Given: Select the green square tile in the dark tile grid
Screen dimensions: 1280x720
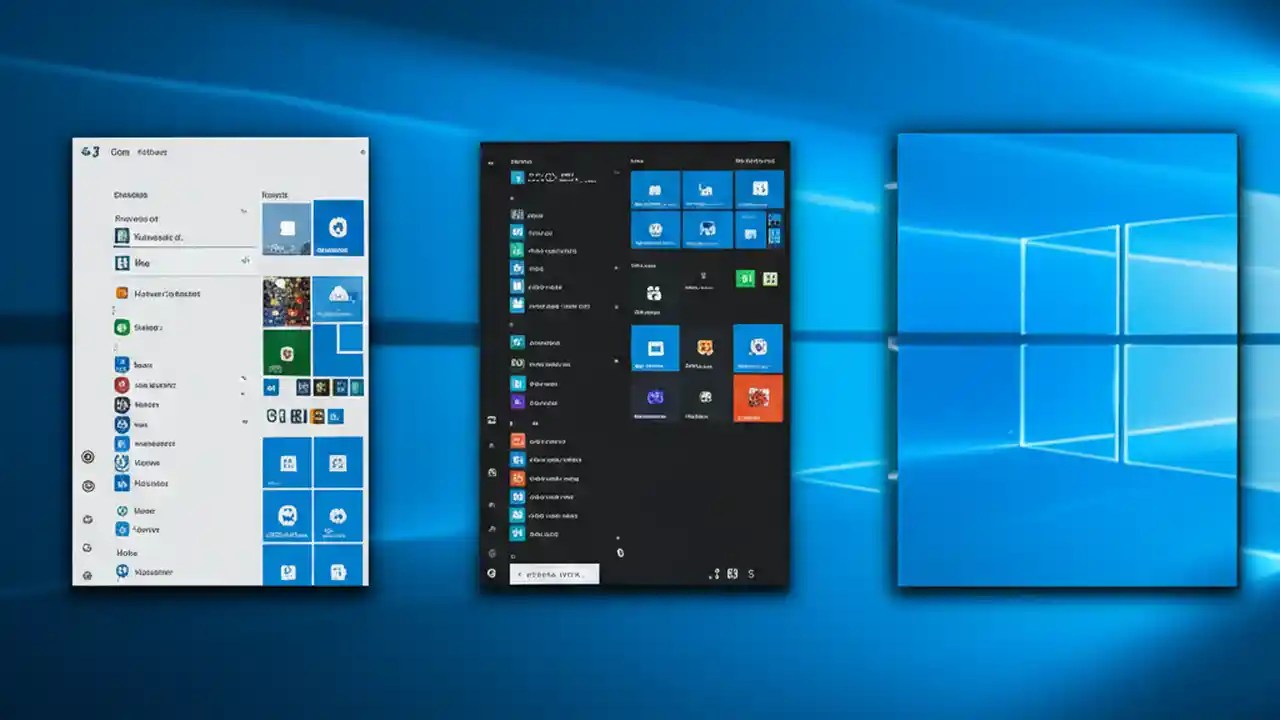Looking at the screenshot, I should (x=747, y=278).
